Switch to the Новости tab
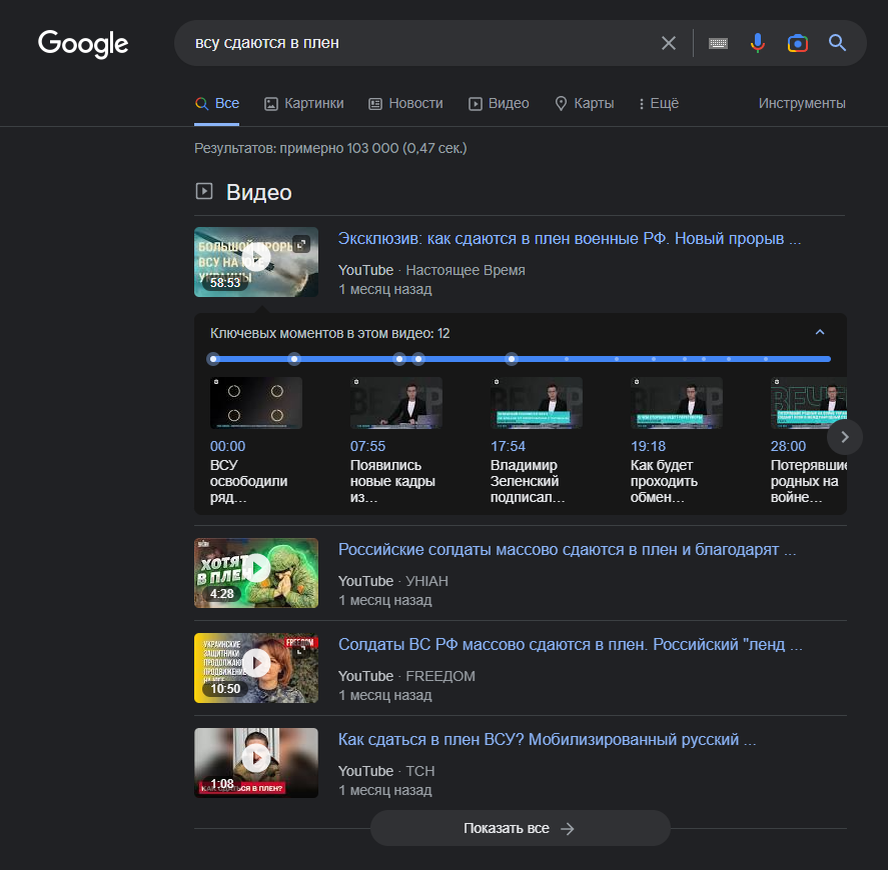 [x=406, y=103]
